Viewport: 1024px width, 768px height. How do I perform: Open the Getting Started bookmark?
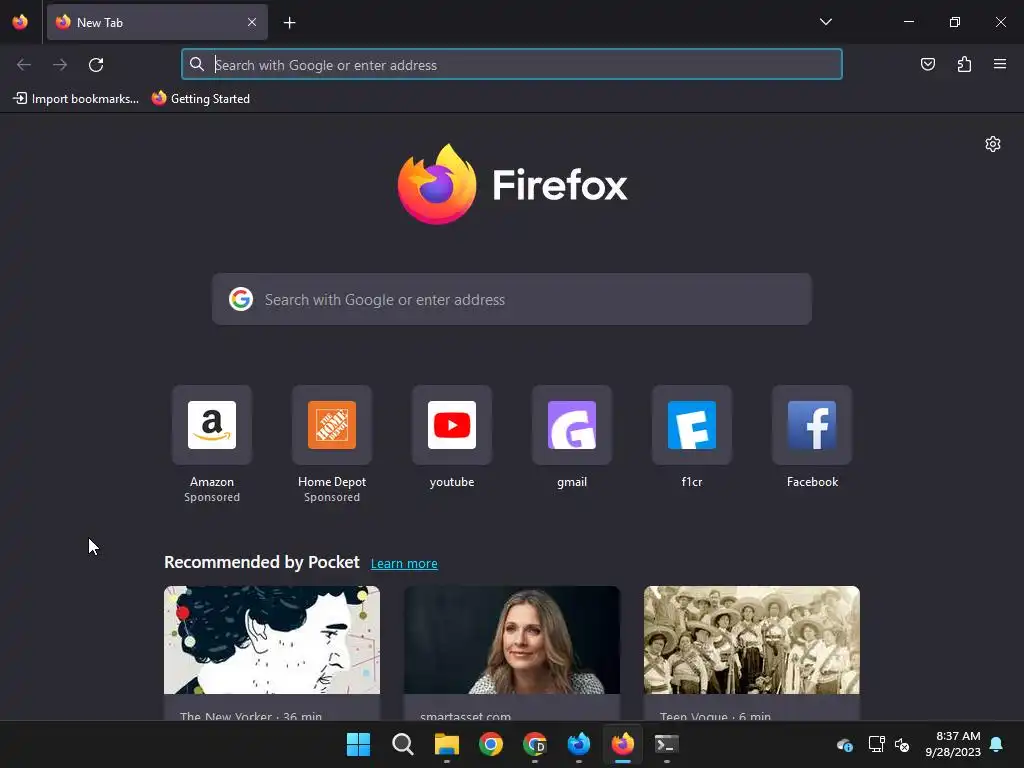tap(200, 99)
